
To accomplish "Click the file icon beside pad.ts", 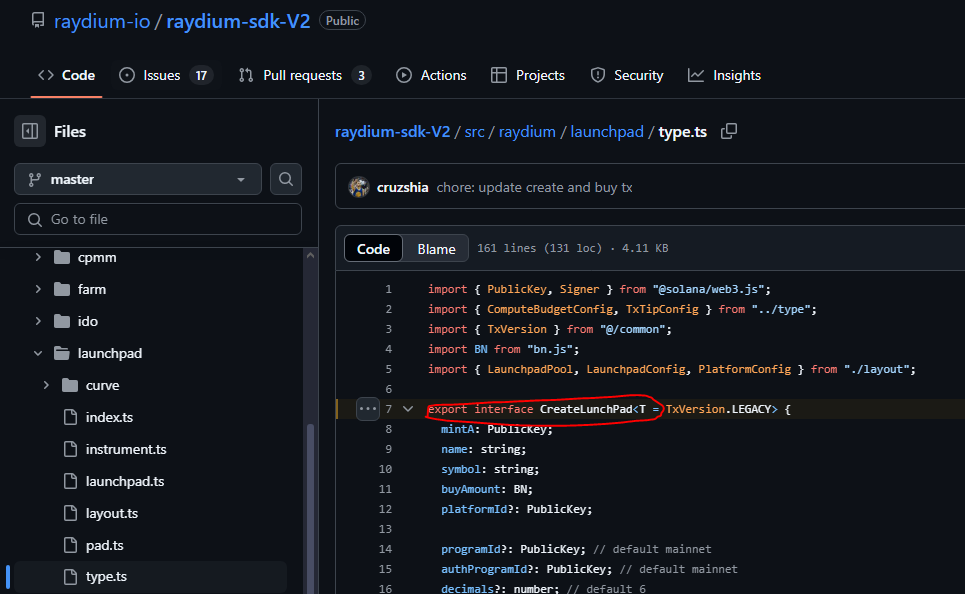I will (x=70, y=545).
